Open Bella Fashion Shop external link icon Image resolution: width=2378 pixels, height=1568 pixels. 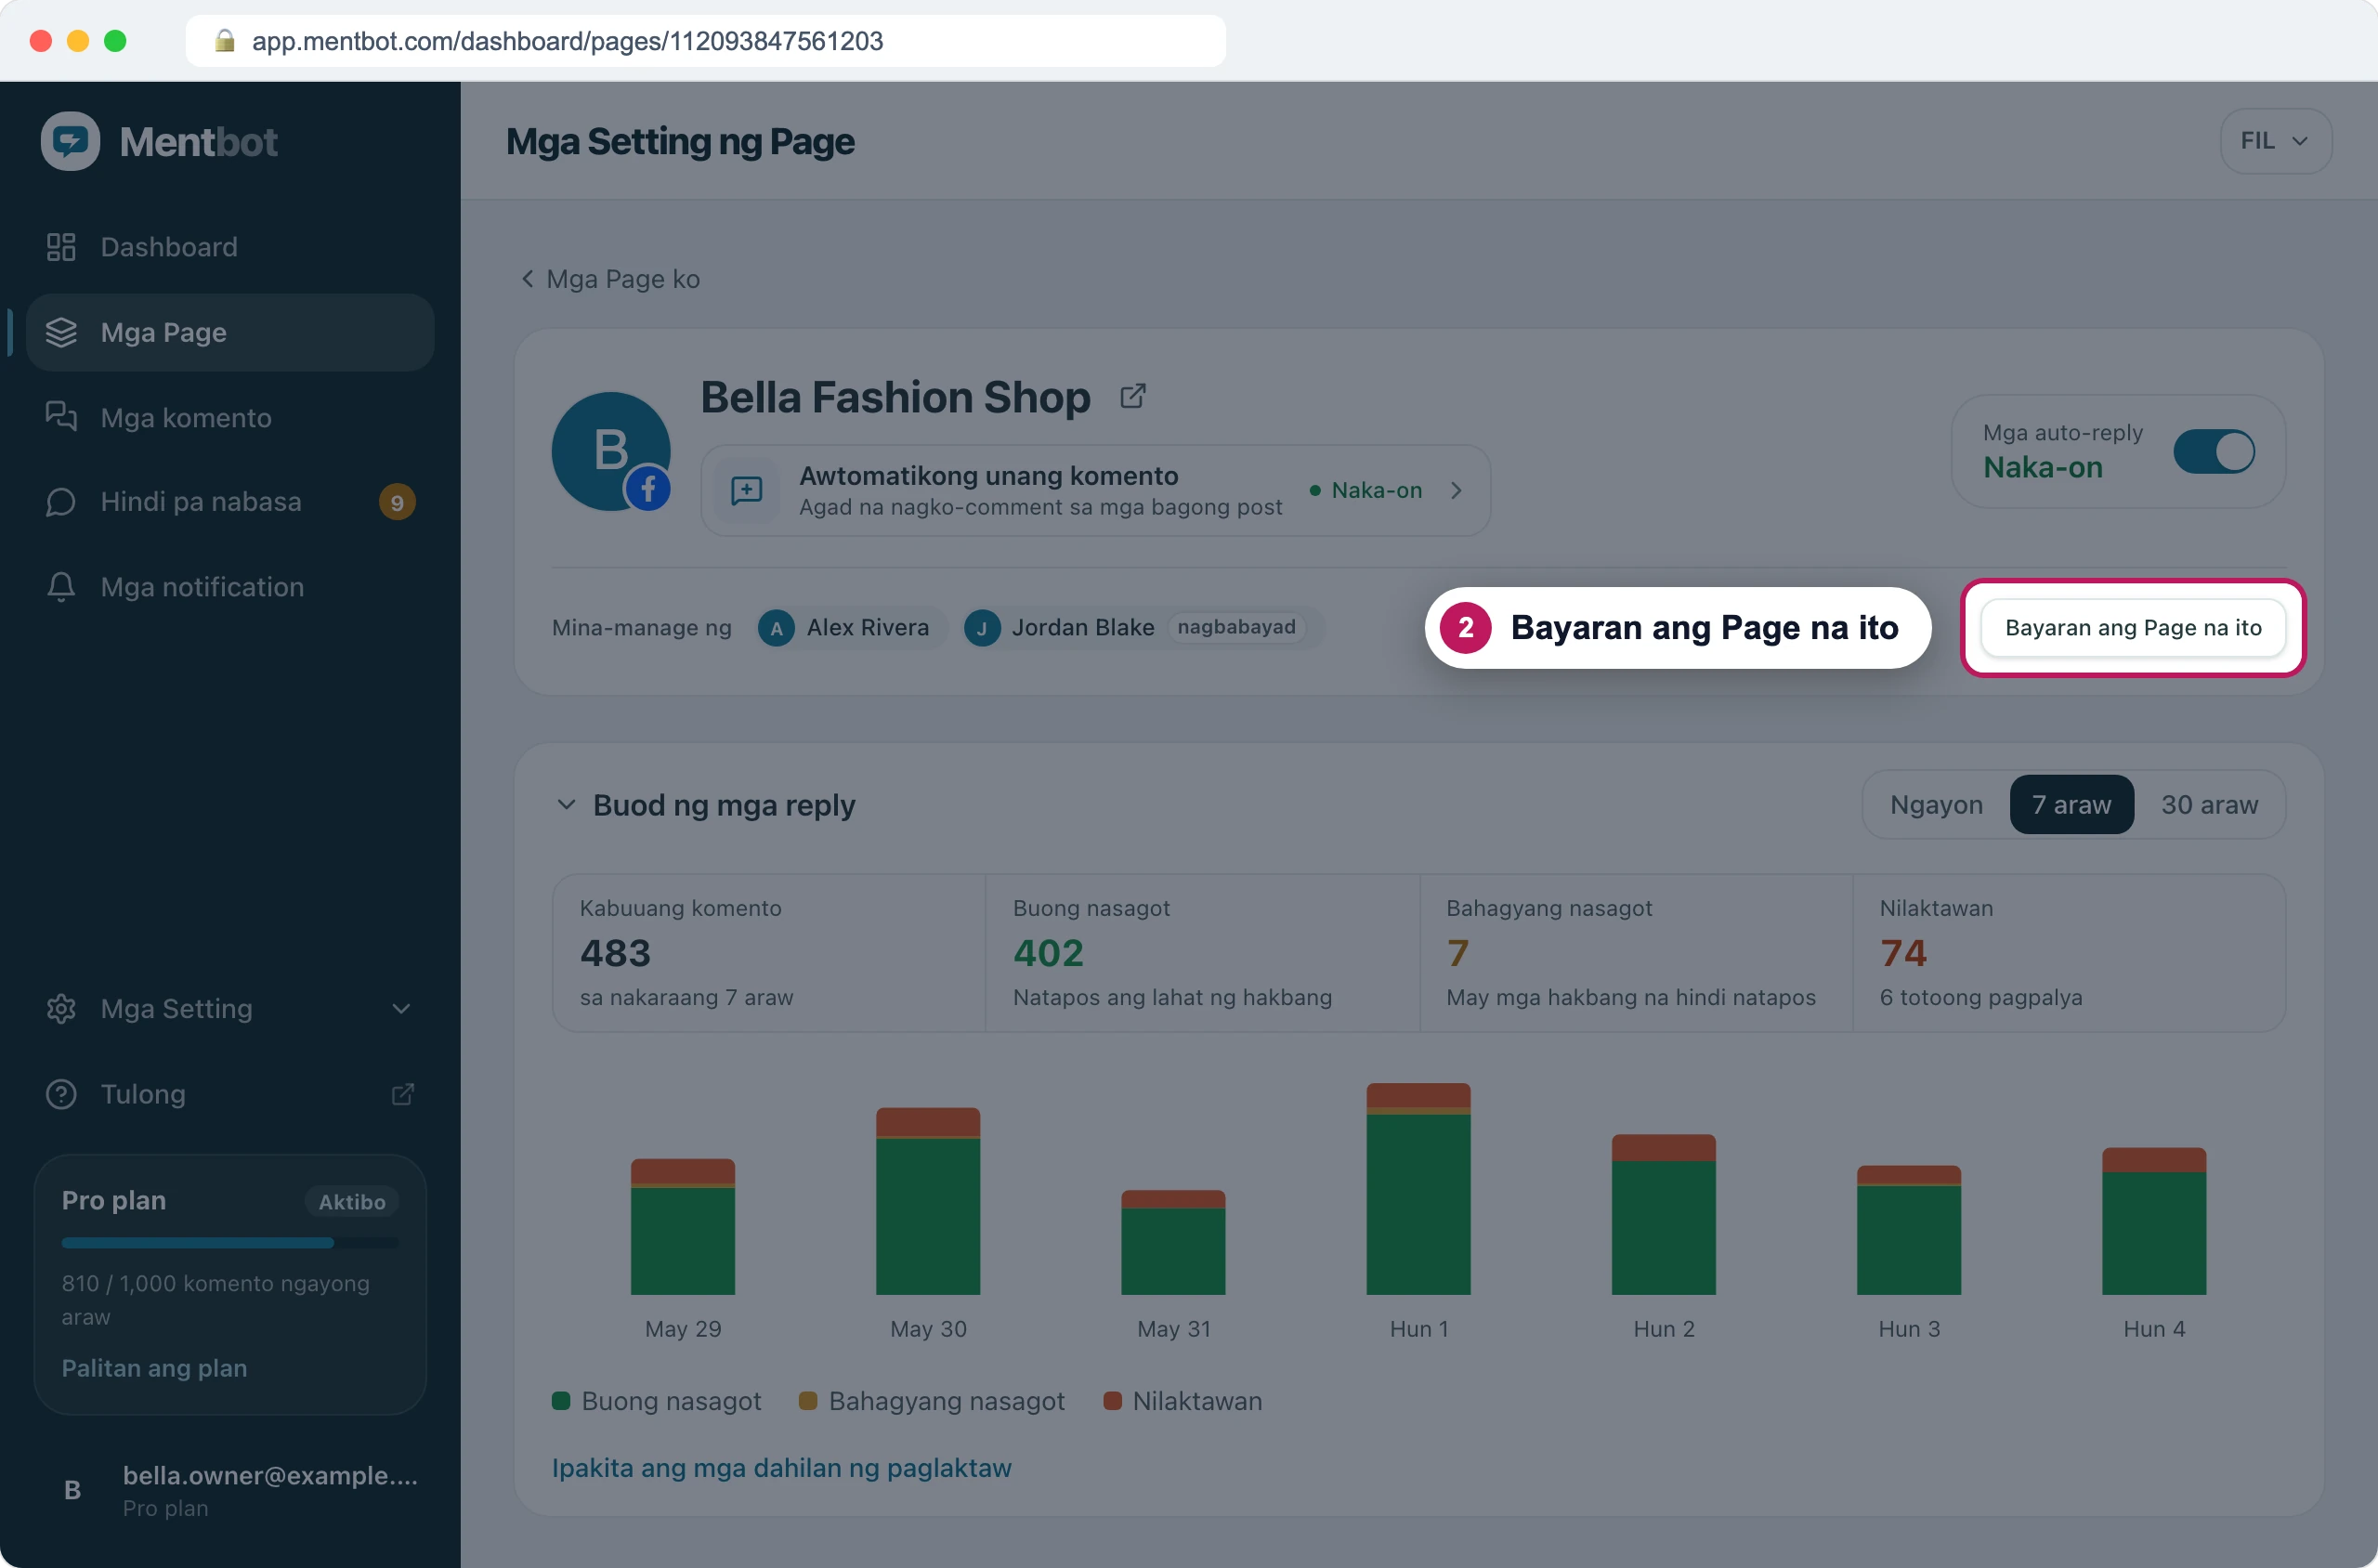(x=1132, y=397)
